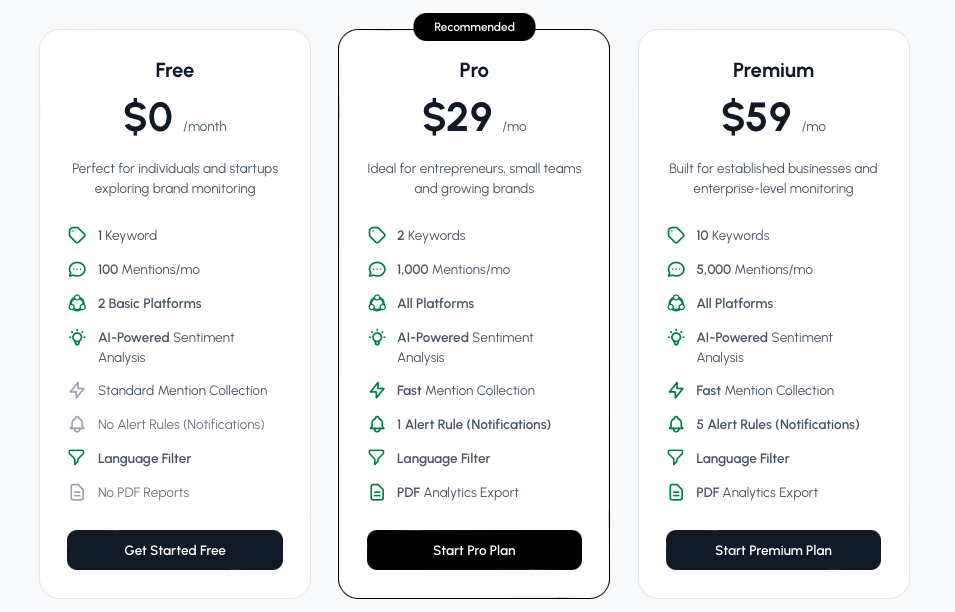Click the lightning icon beside Standard Mention Collection
This screenshot has width=955, height=612.
coord(77,390)
